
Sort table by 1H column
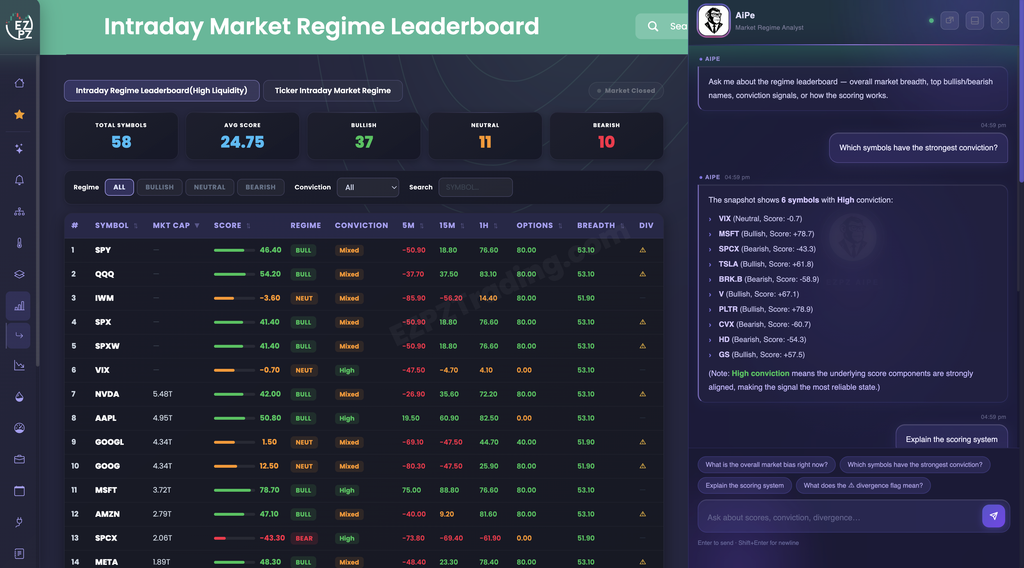coord(488,225)
